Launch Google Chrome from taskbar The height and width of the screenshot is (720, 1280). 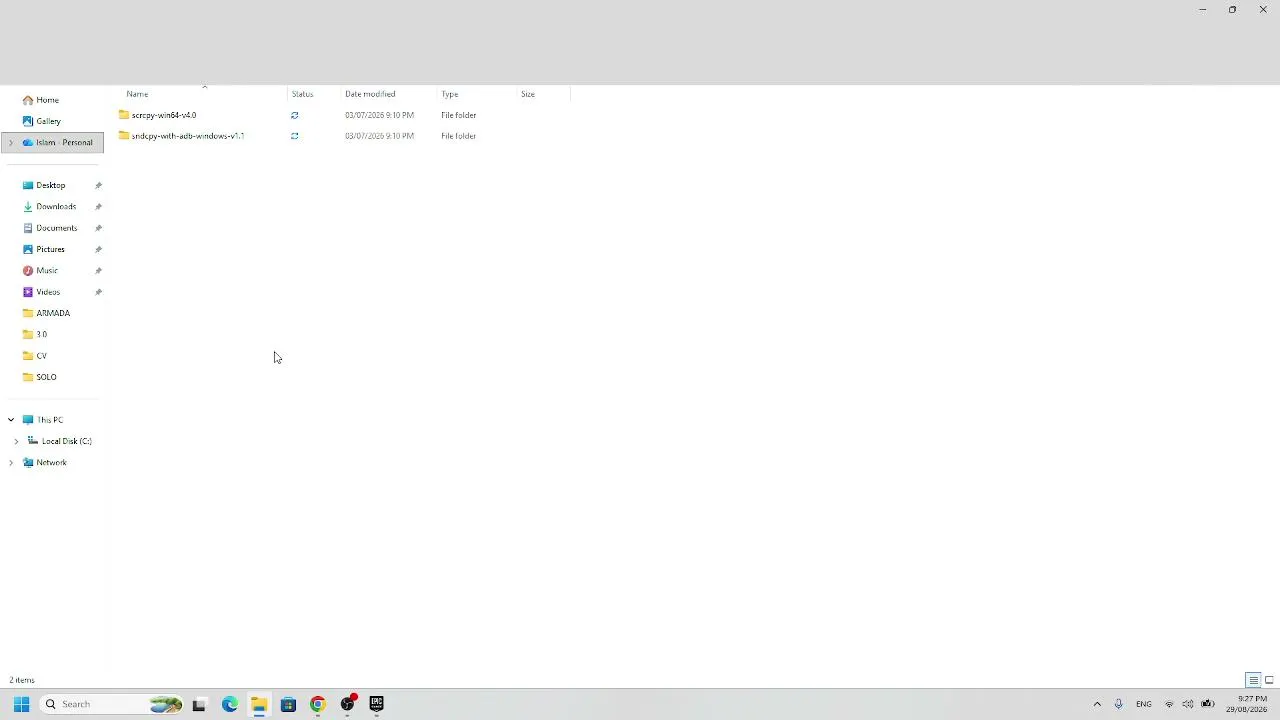point(318,704)
